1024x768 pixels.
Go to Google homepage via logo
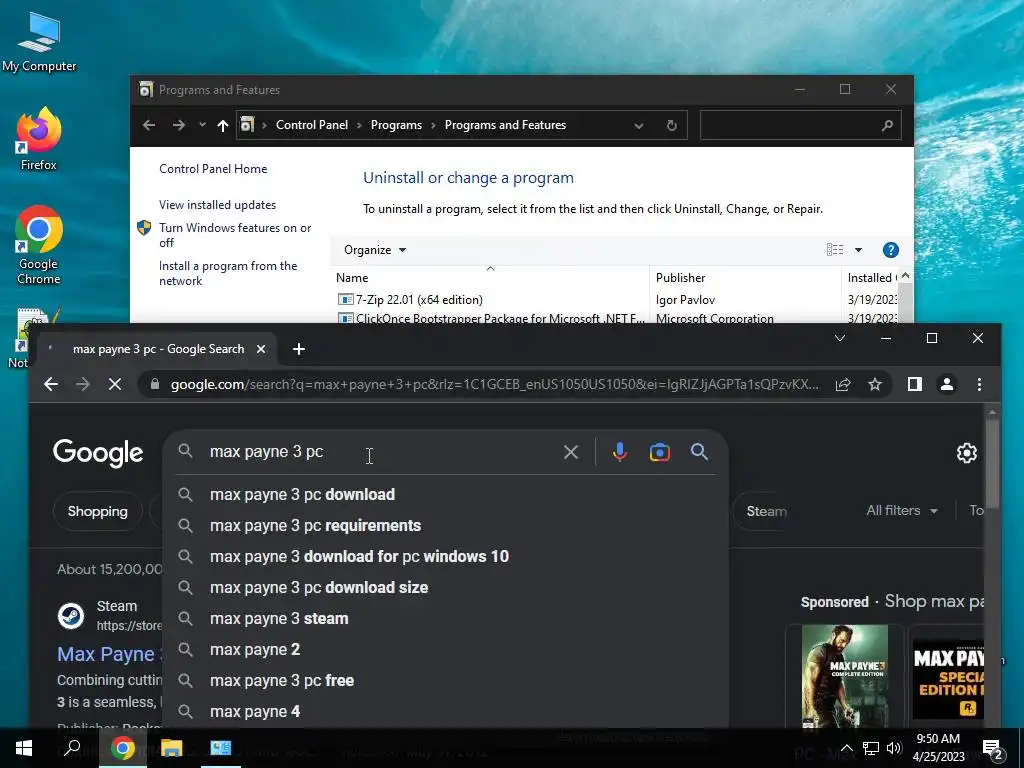98,453
